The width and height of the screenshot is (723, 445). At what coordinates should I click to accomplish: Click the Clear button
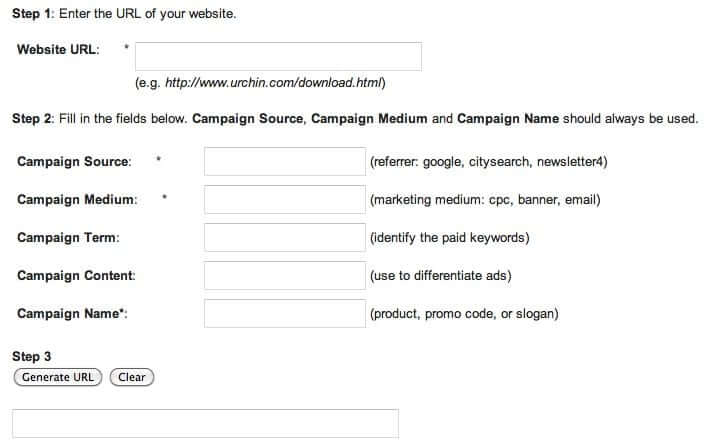point(132,377)
